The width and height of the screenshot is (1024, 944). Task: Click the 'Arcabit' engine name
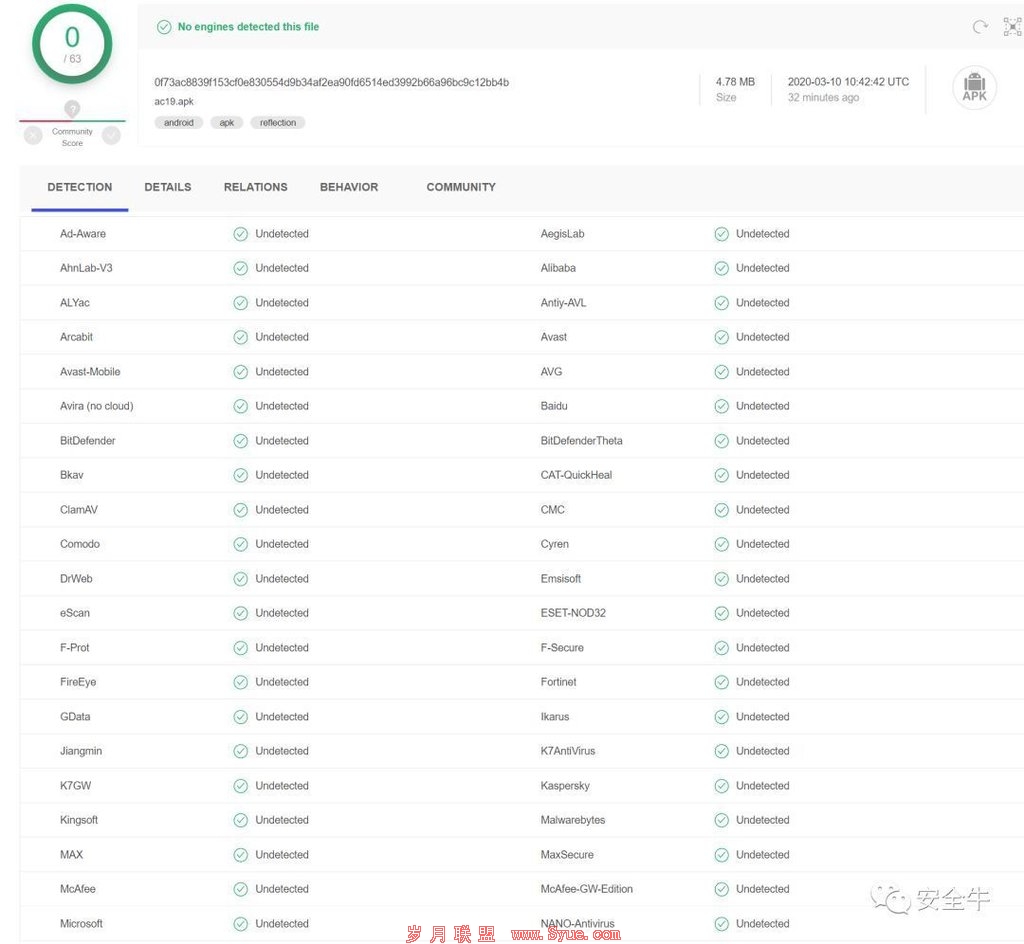point(76,337)
